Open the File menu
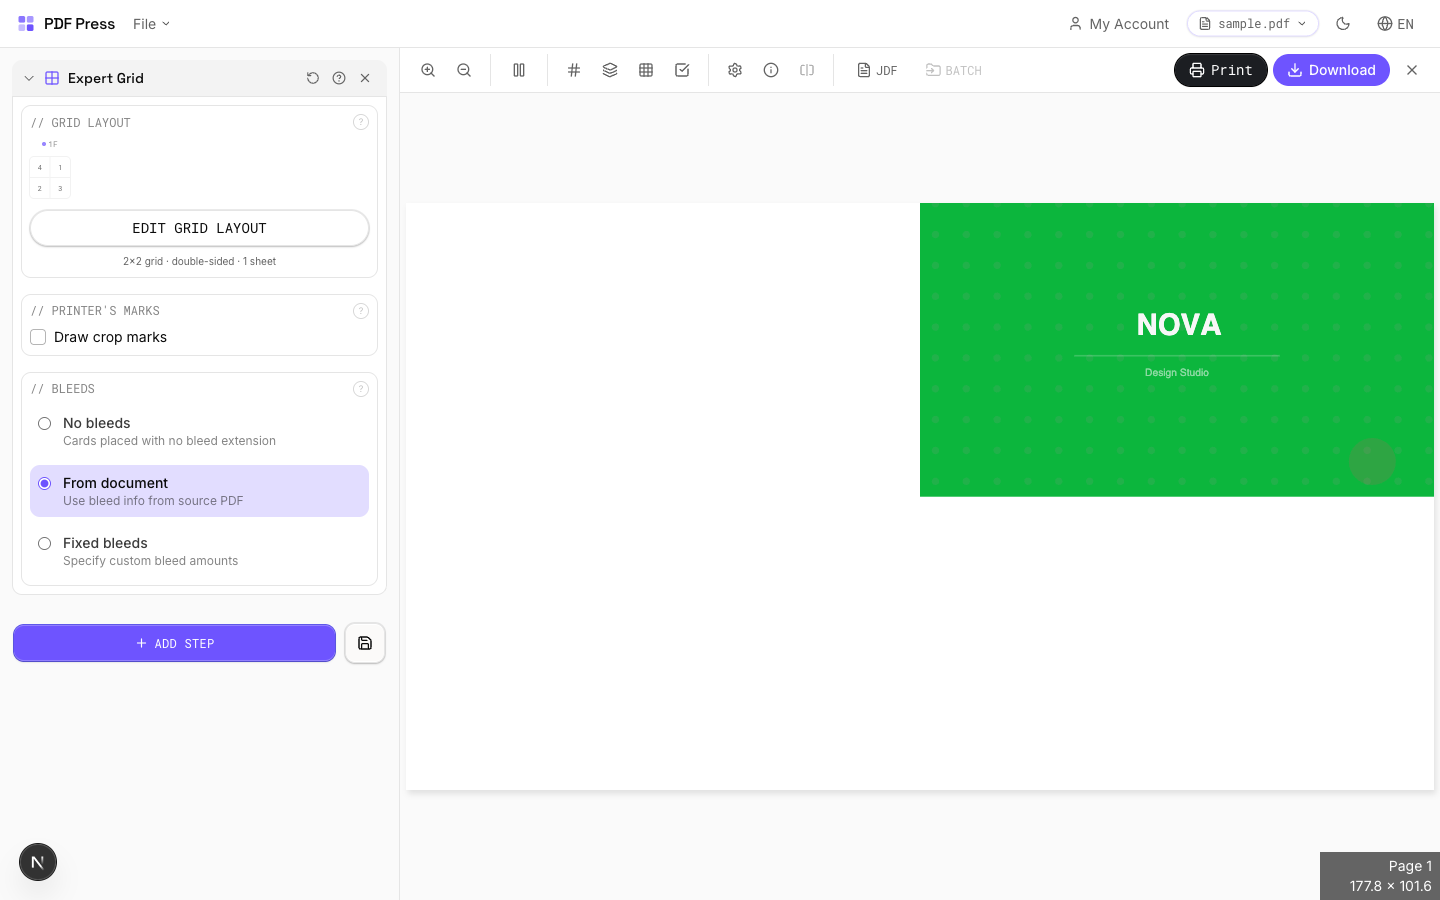The height and width of the screenshot is (900, 1440). [x=151, y=24]
